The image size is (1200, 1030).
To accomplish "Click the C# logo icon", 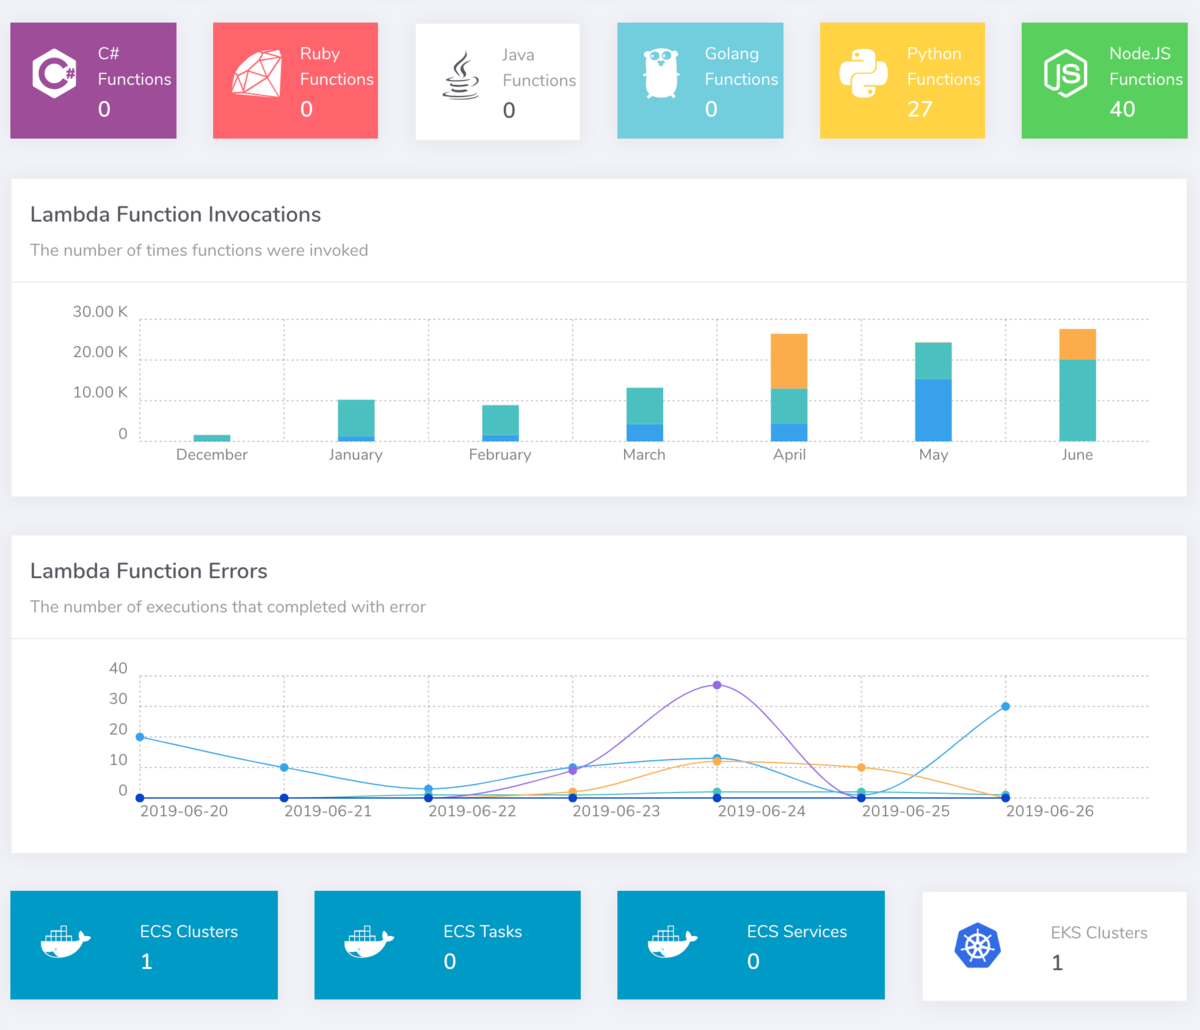I will tap(54, 74).
